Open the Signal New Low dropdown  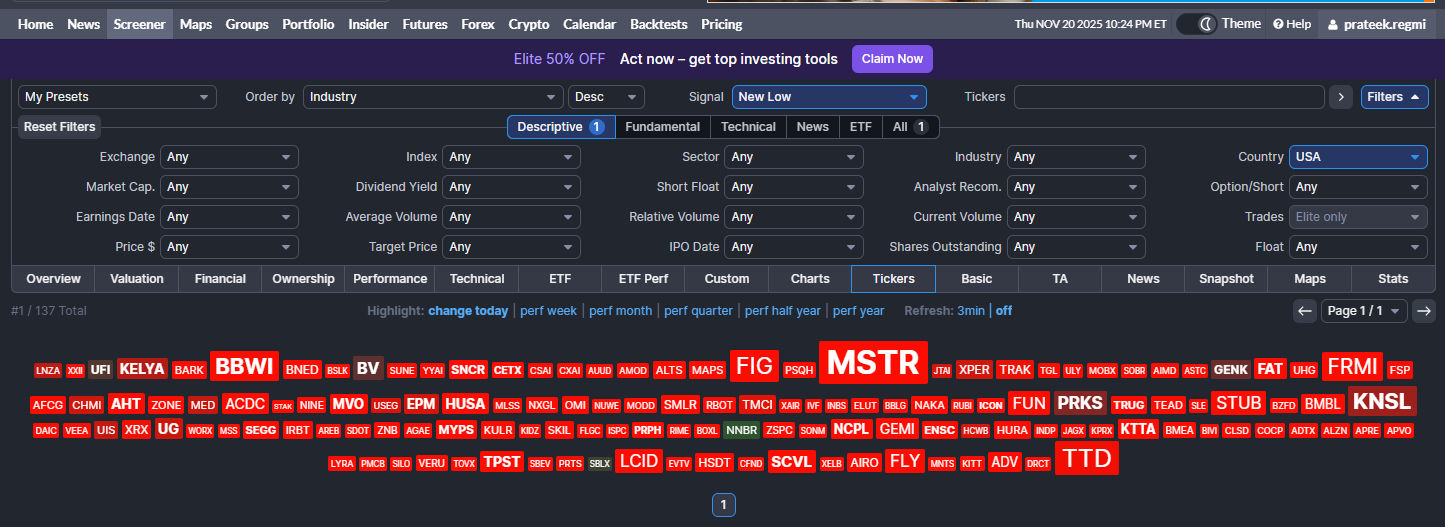pos(829,97)
